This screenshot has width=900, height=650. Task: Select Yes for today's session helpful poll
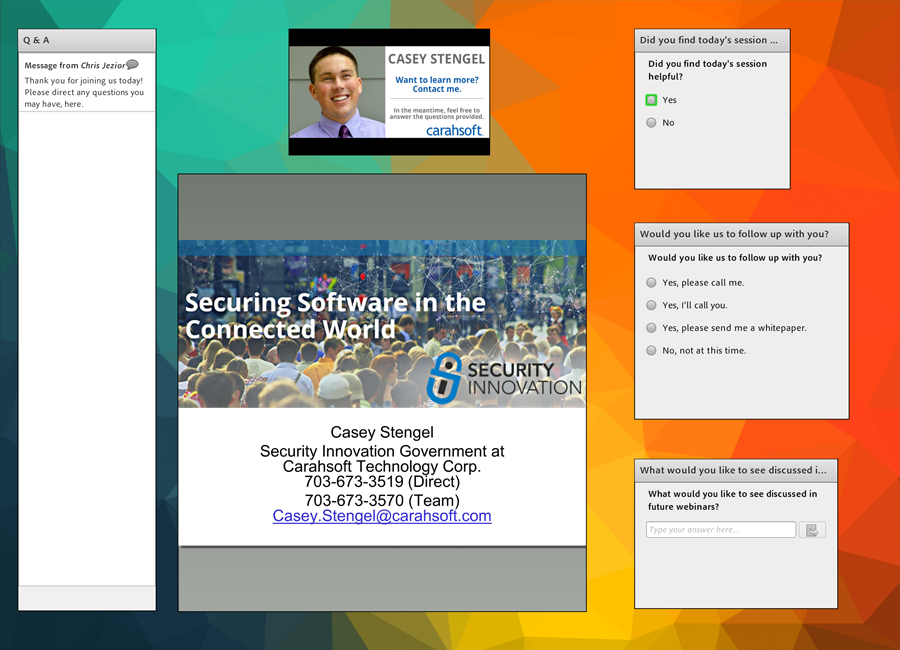(x=651, y=100)
